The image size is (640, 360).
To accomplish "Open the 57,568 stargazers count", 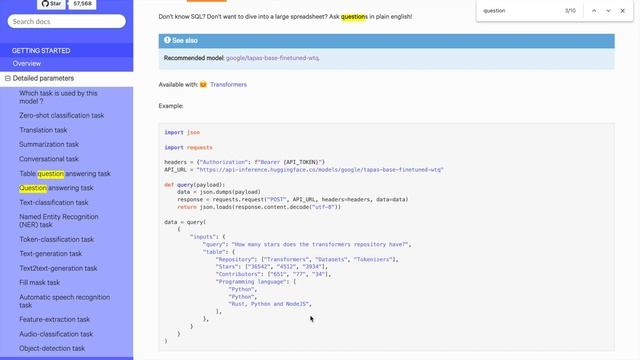I will point(82,4).
